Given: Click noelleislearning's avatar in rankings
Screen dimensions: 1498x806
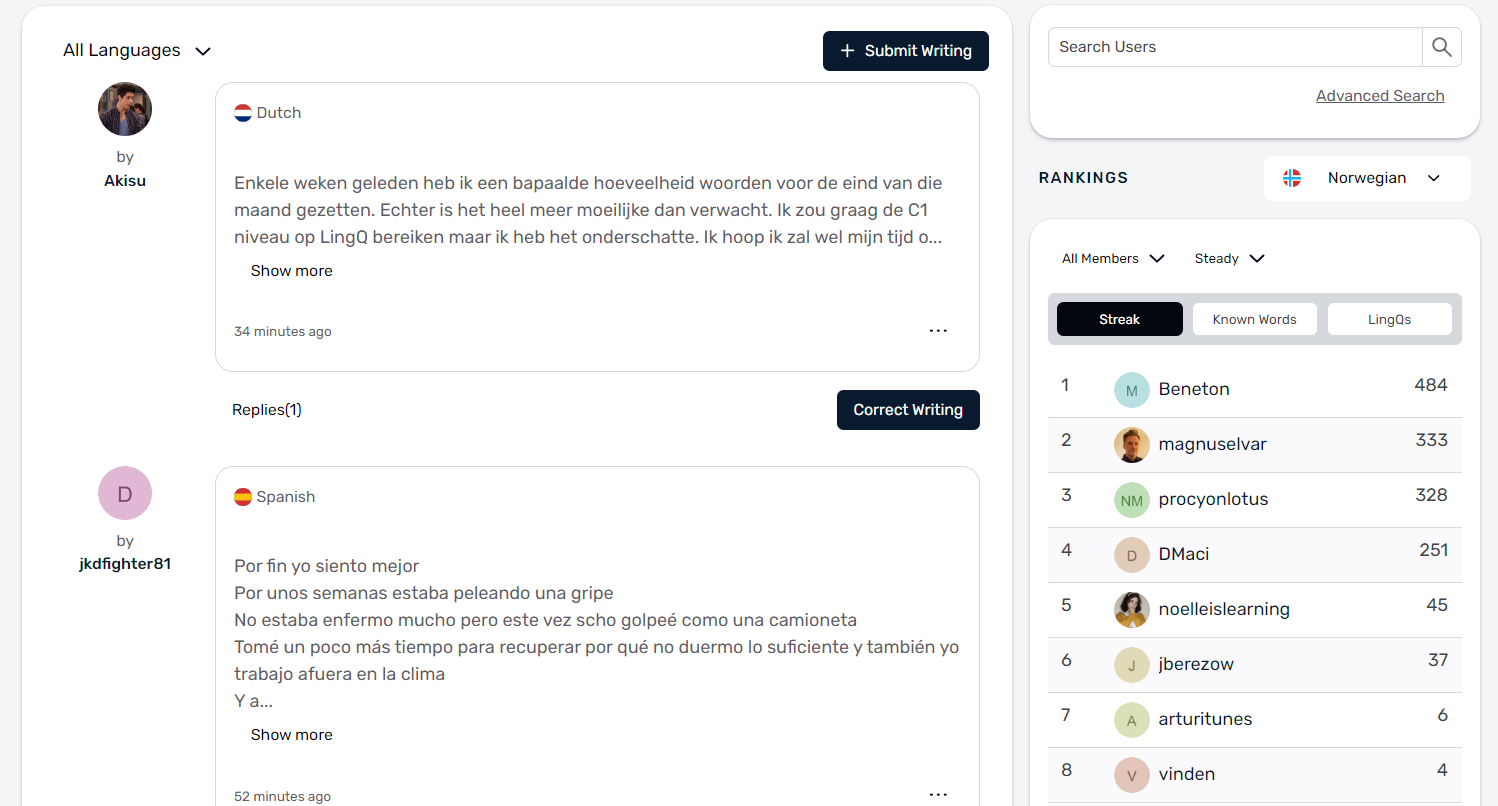Looking at the screenshot, I should 1132,610.
